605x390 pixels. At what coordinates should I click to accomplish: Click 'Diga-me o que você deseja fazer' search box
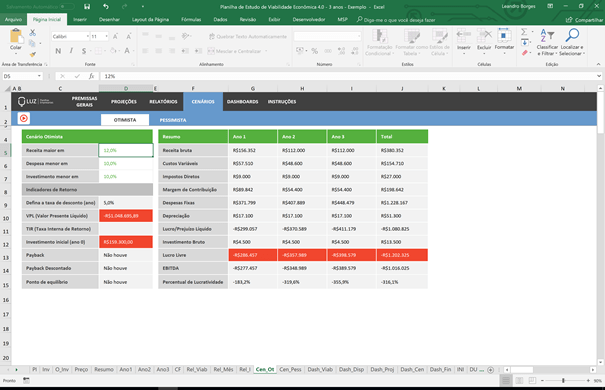coord(396,20)
